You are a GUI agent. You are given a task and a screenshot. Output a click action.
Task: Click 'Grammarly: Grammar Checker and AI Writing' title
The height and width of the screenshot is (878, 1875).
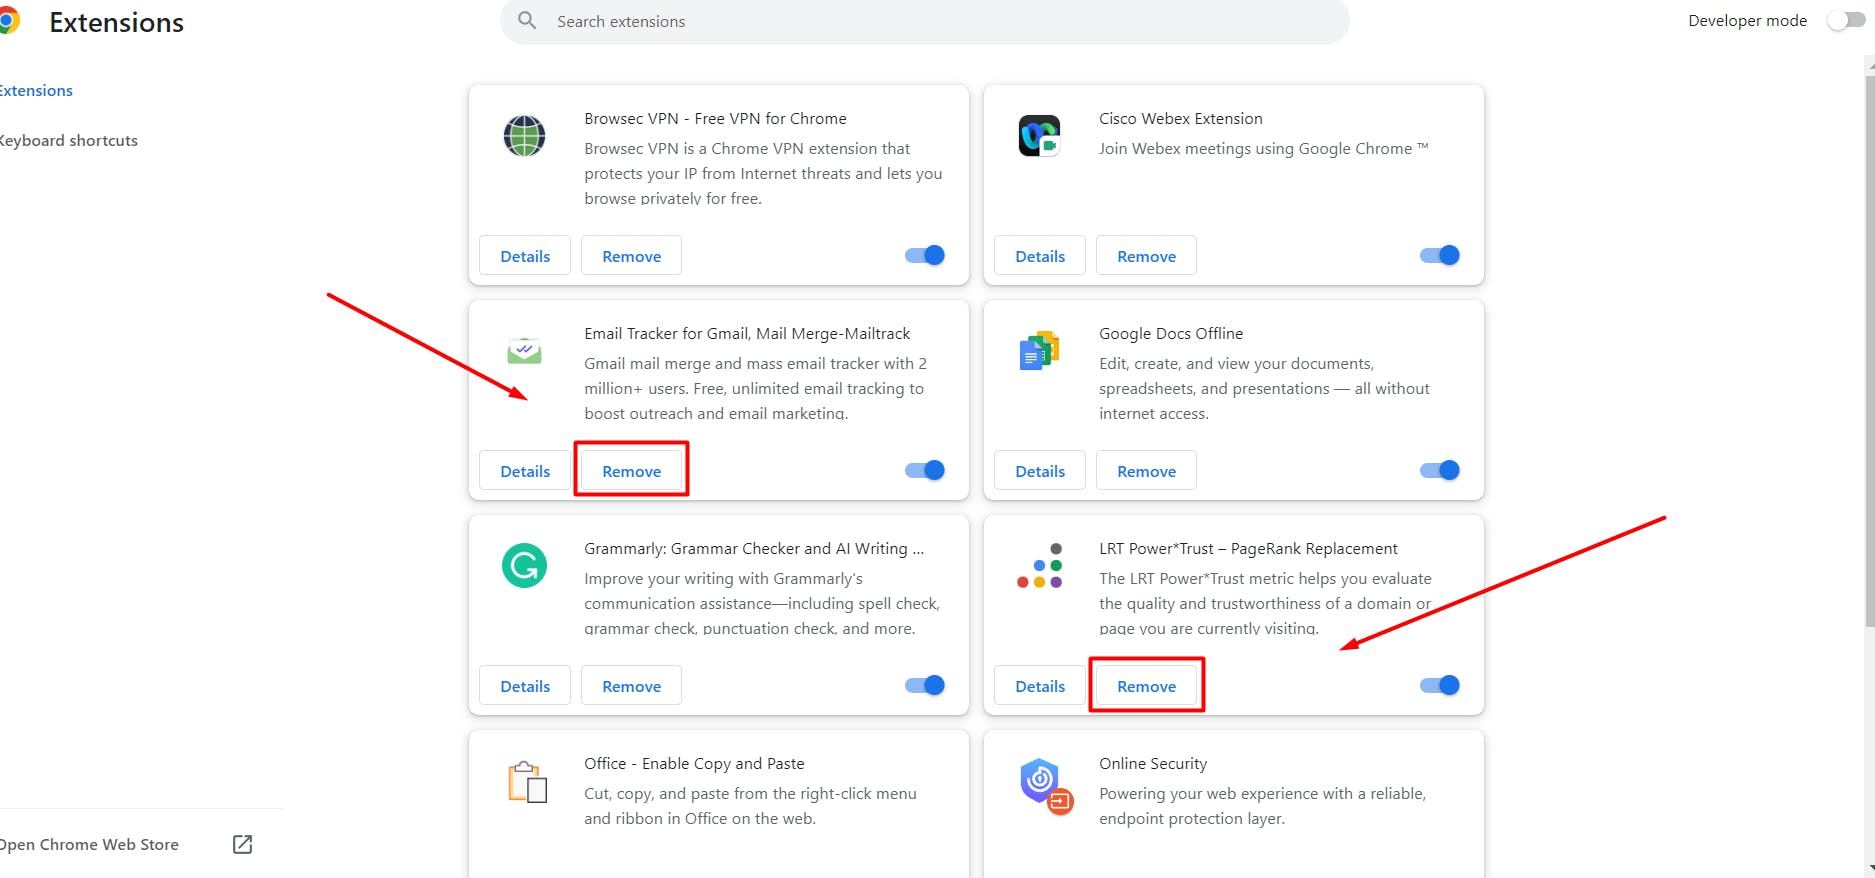[x=754, y=548]
